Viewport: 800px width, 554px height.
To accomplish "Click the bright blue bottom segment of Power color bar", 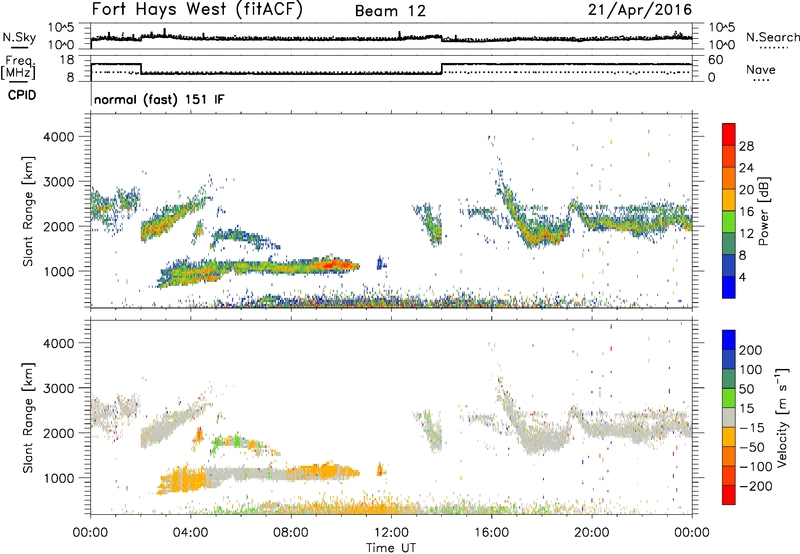I will [729, 287].
